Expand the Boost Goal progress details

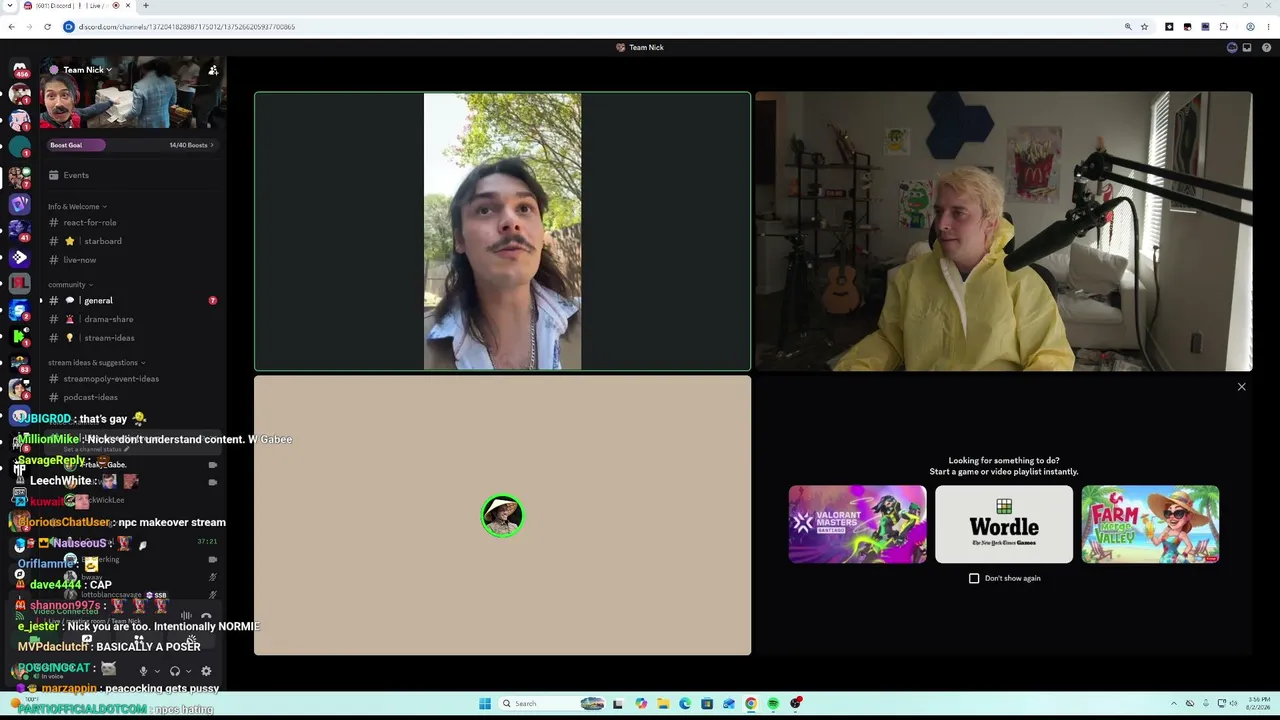click(213, 145)
